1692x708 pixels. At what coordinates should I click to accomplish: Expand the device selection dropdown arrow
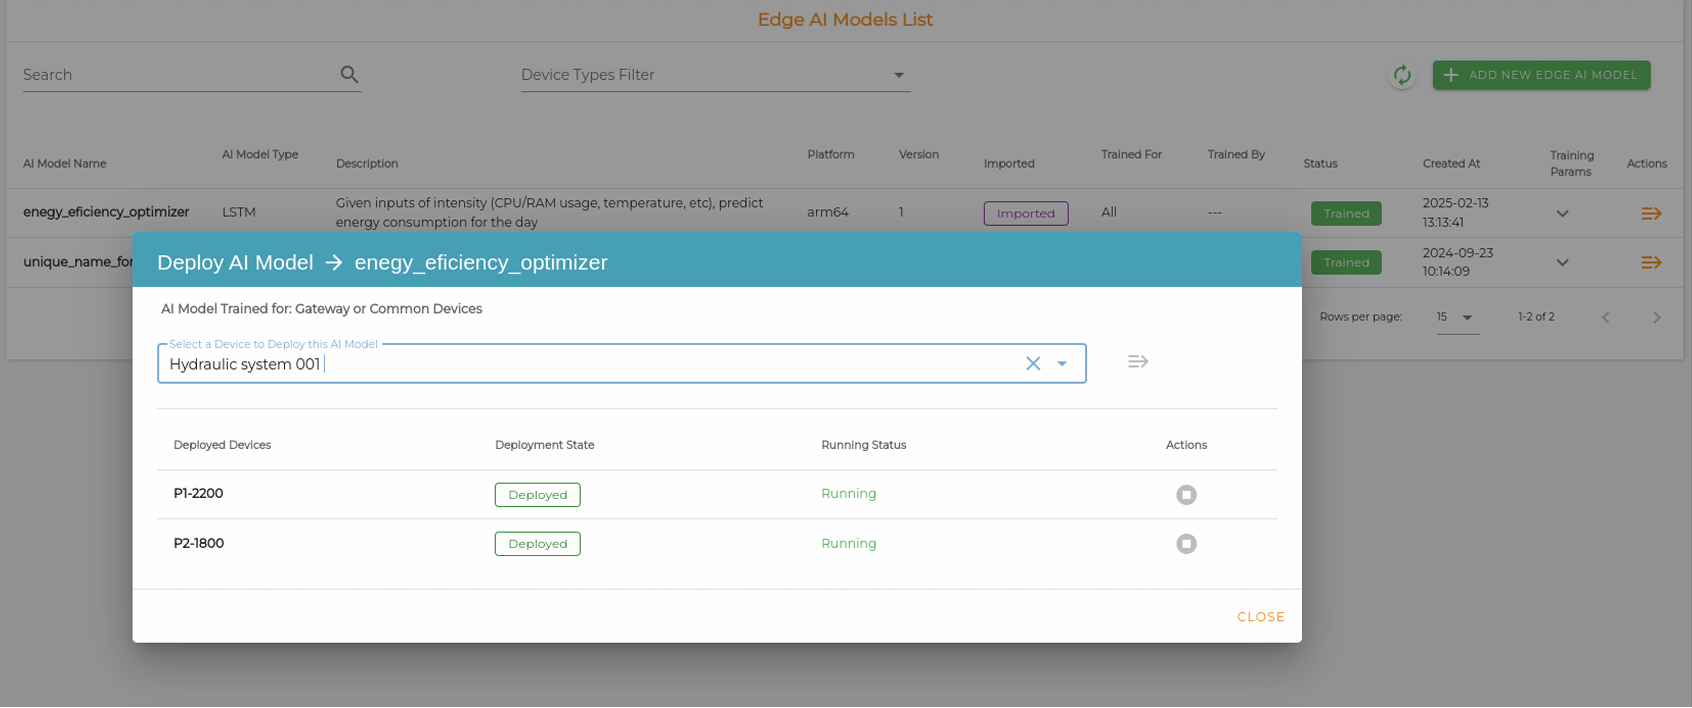1062,364
